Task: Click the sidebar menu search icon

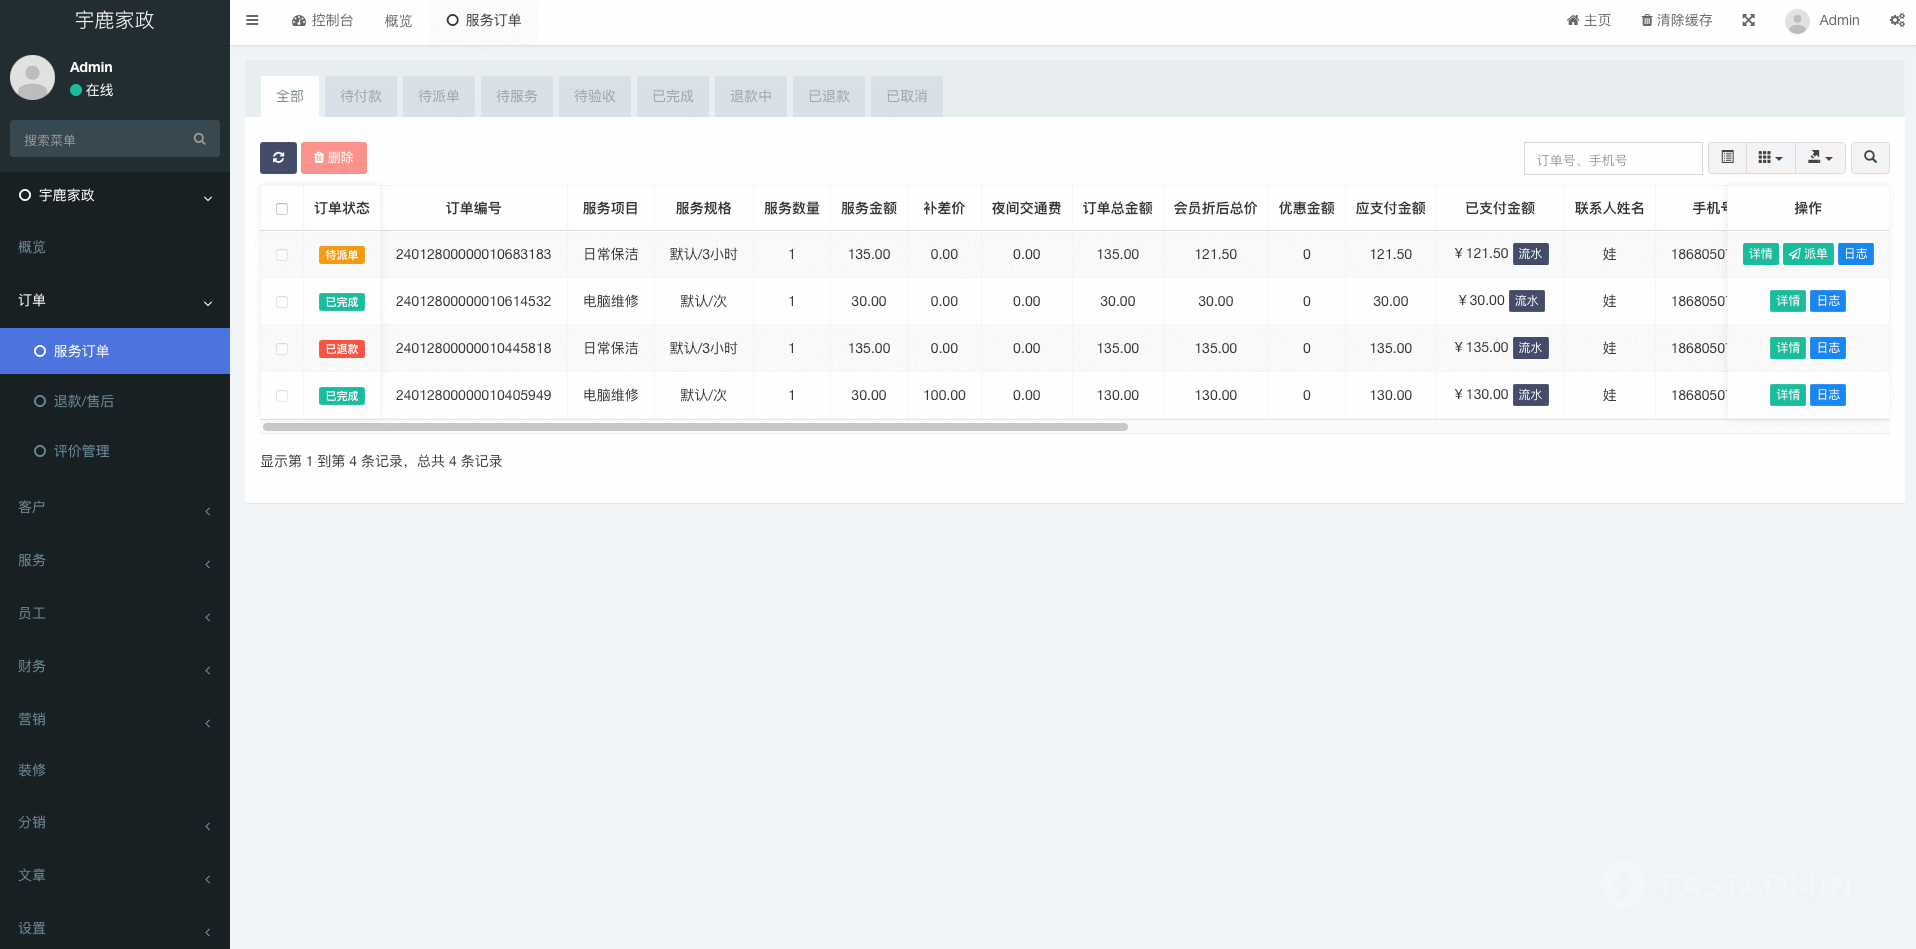Action: tap(199, 139)
